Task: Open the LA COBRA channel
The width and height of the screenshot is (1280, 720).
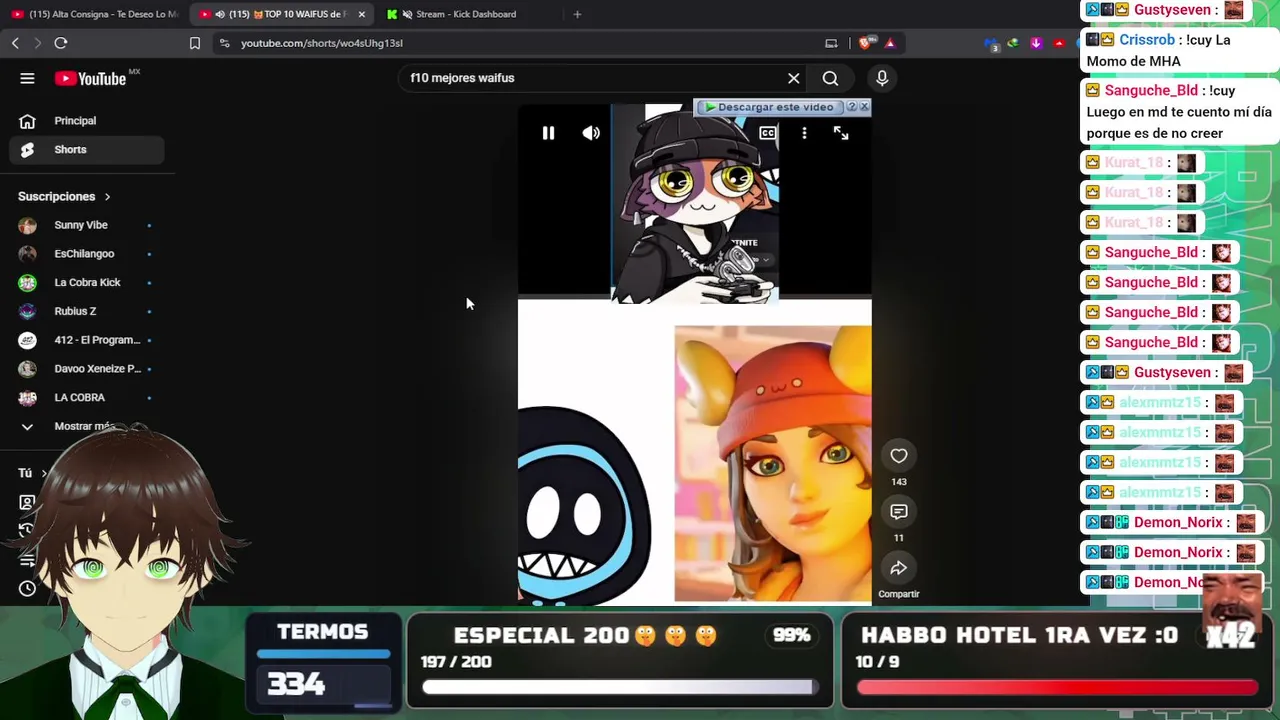Action: 88,398
